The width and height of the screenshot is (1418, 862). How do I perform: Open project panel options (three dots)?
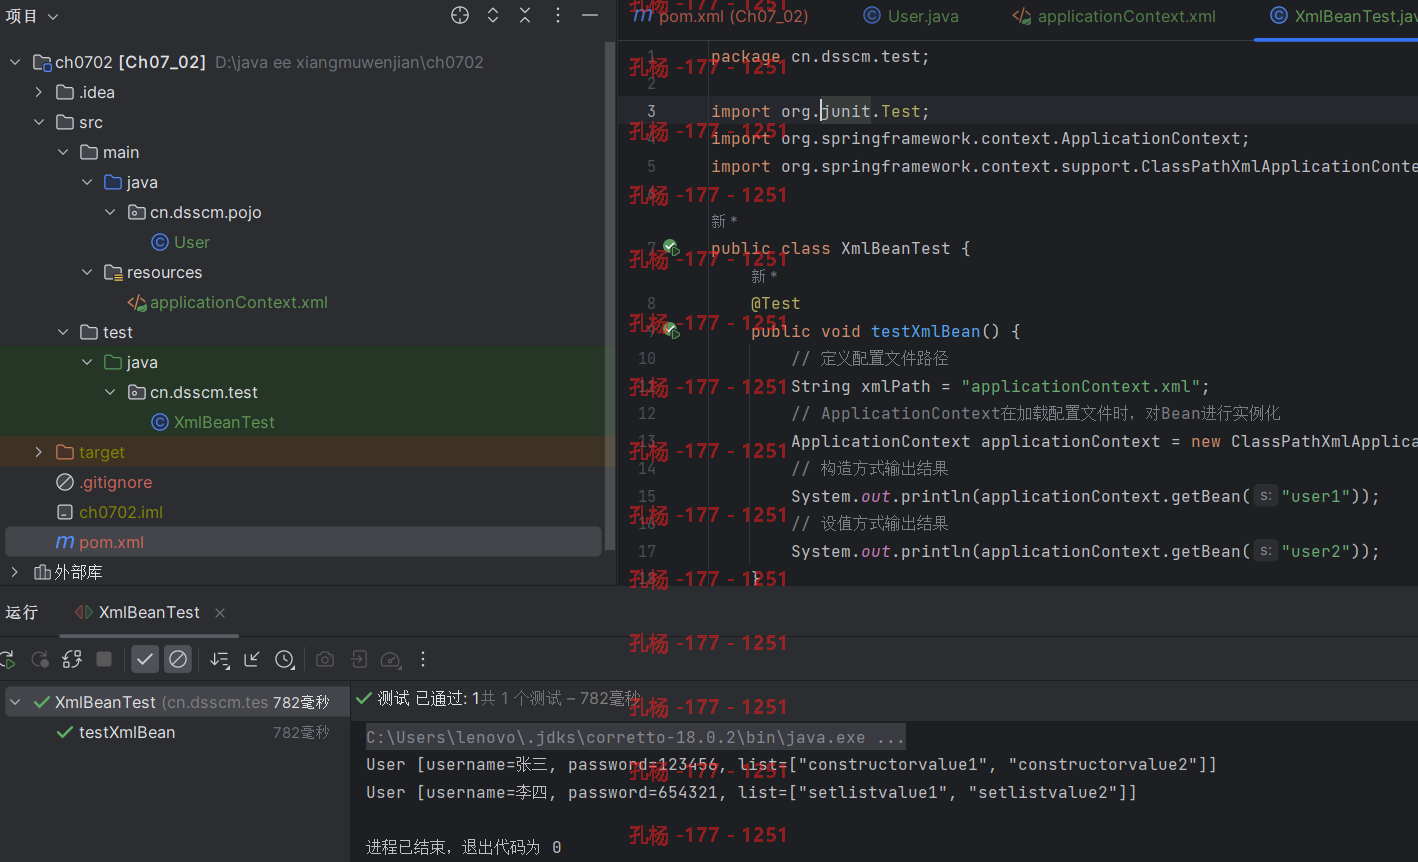point(558,15)
